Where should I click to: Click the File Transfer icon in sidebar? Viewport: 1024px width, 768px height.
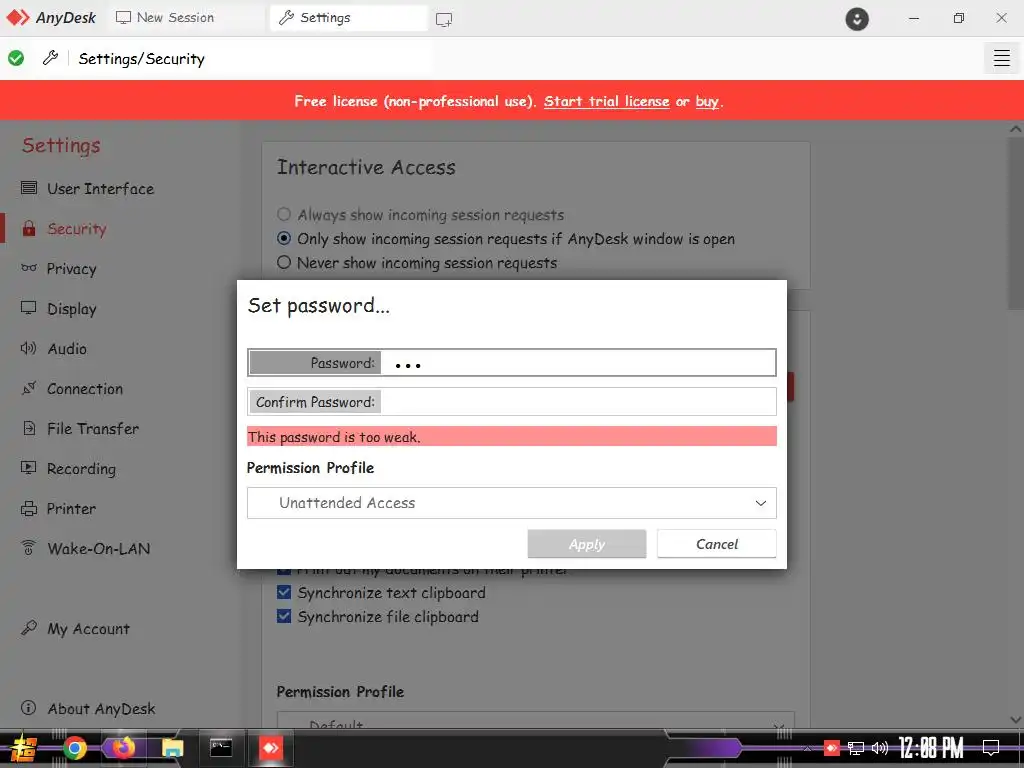[x=29, y=428]
